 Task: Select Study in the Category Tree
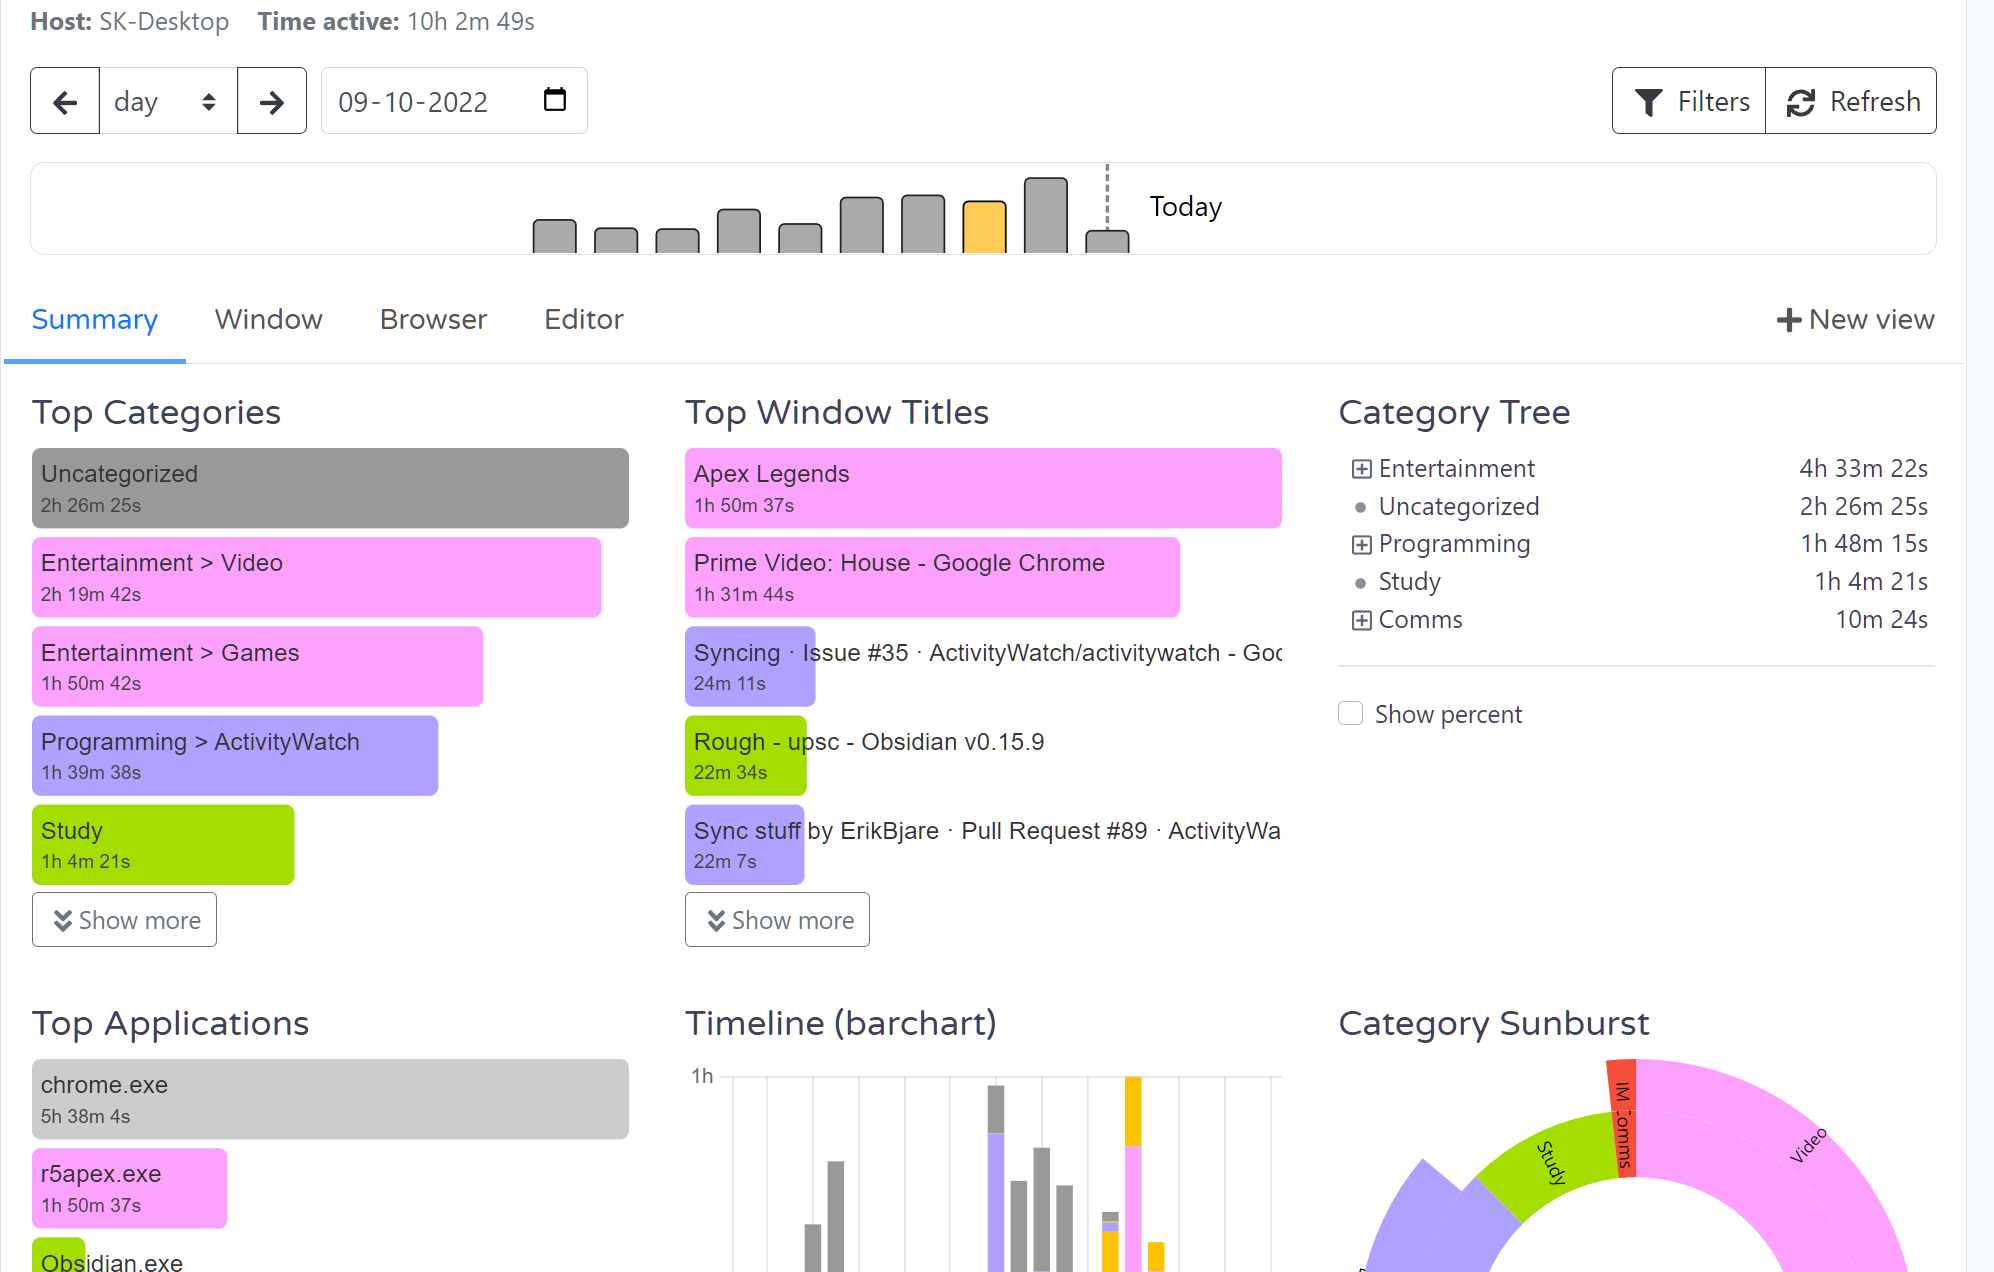1409,582
